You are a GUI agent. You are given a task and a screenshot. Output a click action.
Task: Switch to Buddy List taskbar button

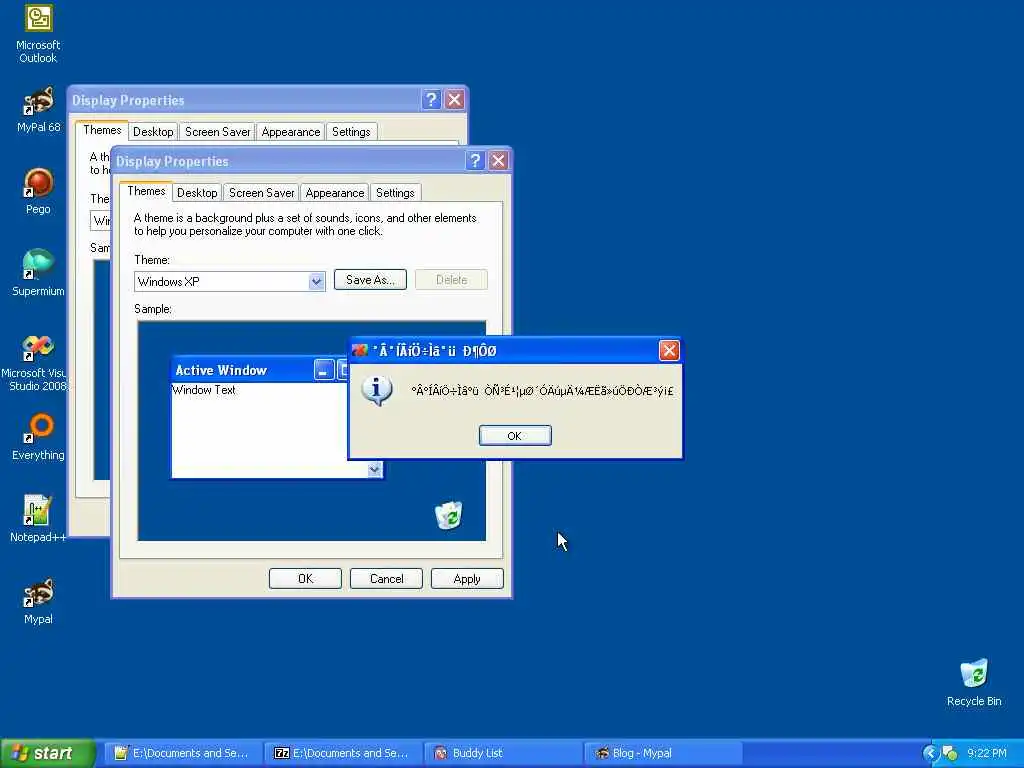point(503,753)
